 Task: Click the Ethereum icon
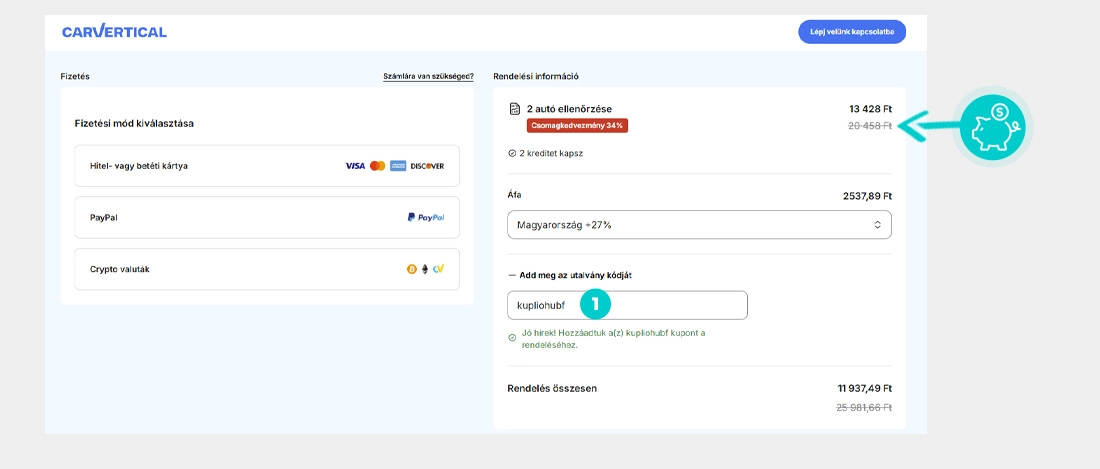[x=424, y=269]
